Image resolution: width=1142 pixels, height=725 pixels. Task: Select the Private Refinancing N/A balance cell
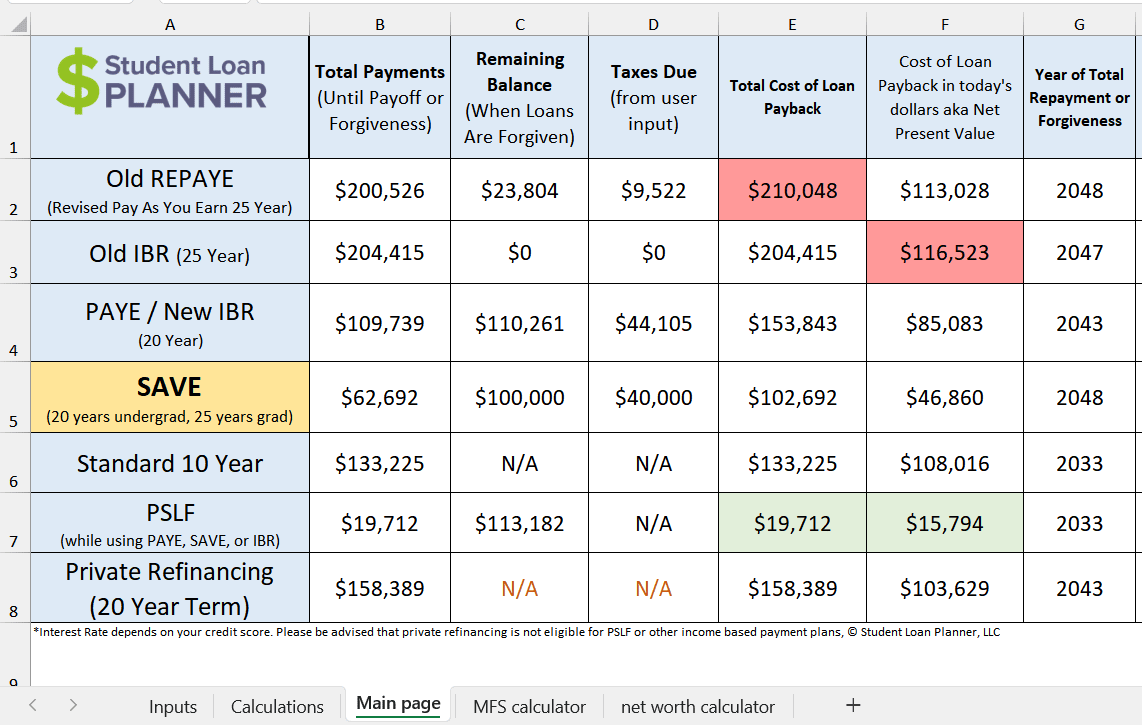(x=519, y=587)
